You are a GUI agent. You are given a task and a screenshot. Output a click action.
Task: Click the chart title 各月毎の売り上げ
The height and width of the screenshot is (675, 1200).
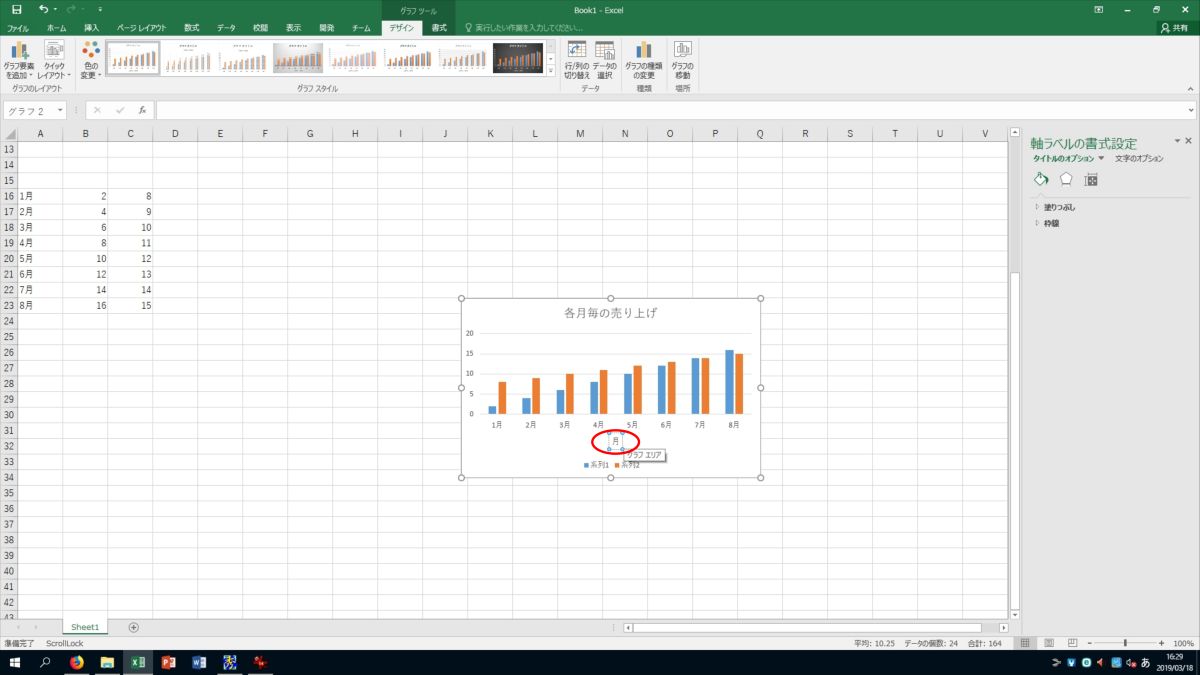pyautogui.click(x=611, y=313)
